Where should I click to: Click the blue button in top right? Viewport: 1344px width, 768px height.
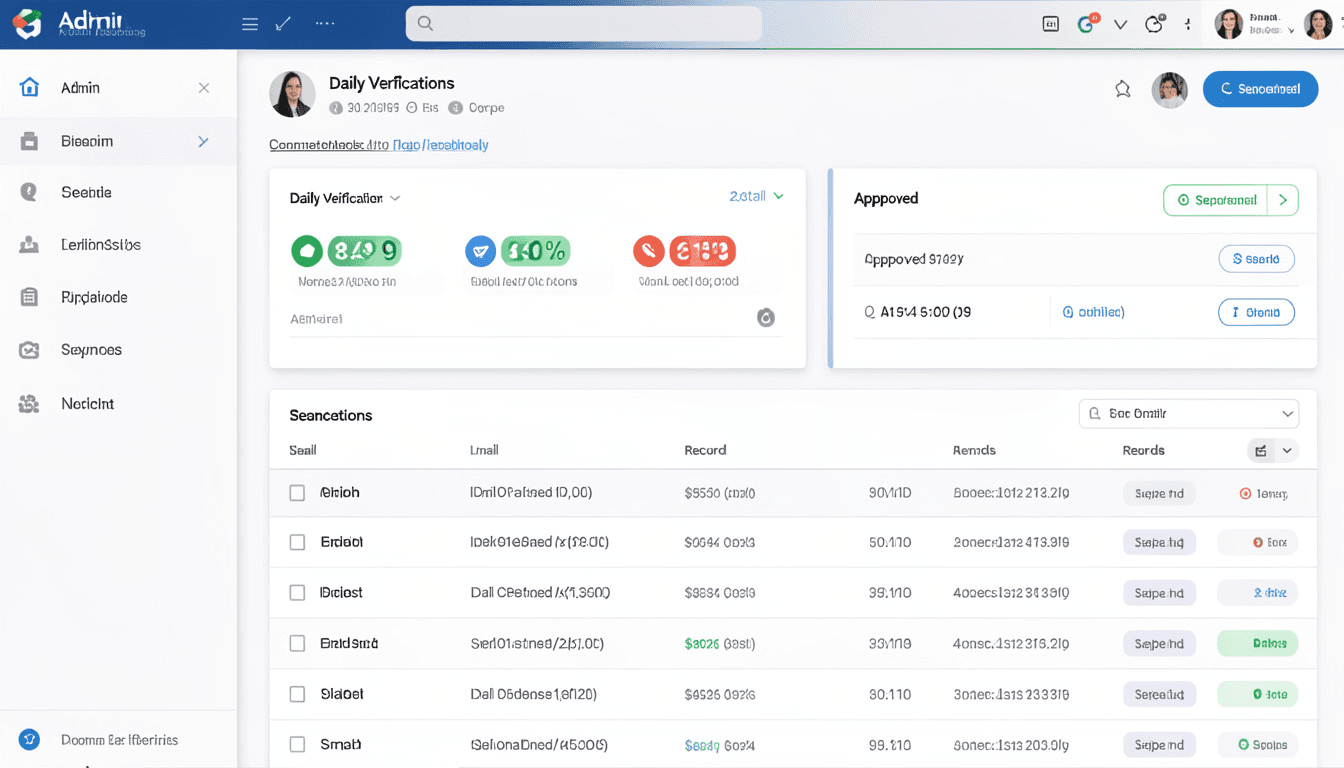click(x=1259, y=89)
